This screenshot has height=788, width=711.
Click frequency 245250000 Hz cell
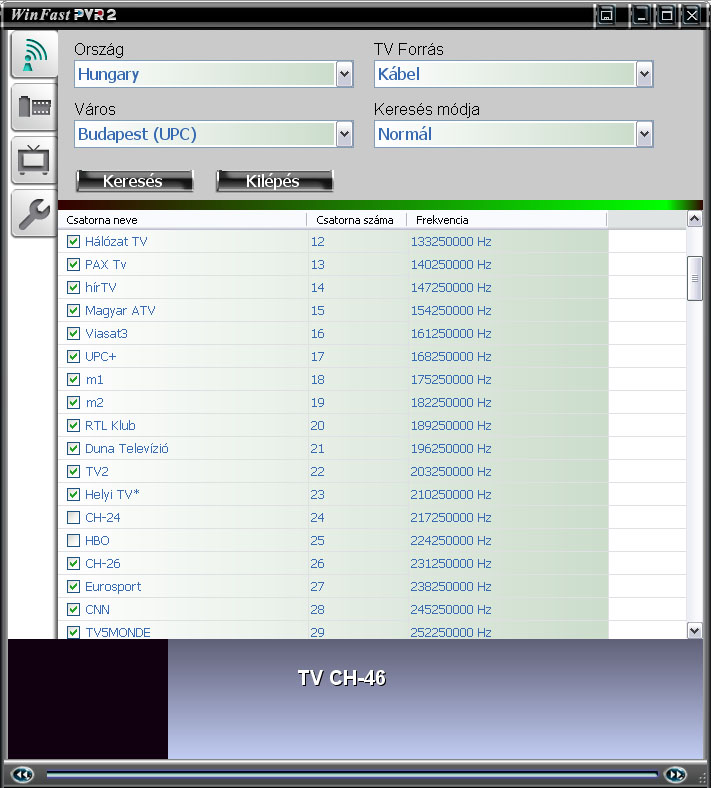pos(451,610)
